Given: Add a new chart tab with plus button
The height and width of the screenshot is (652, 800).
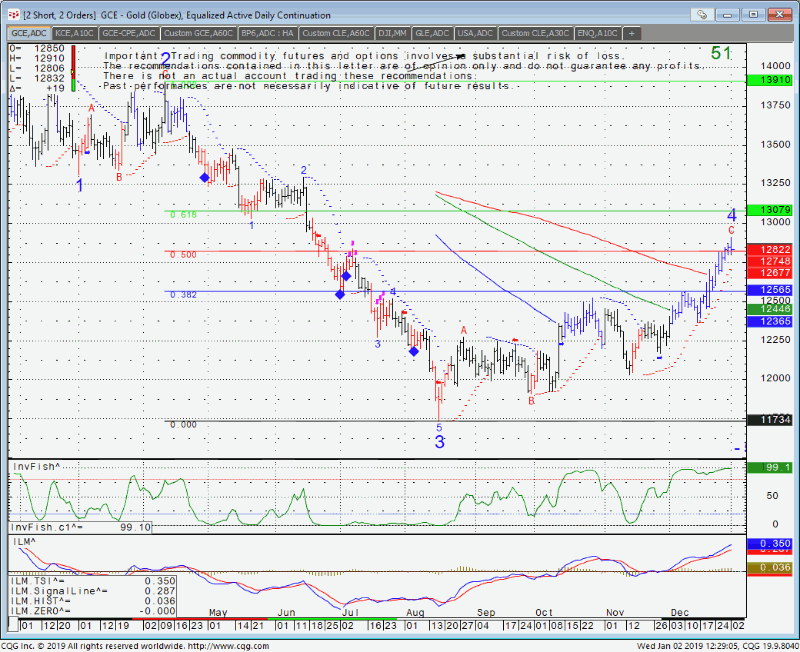Looking at the screenshot, I should pyautogui.click(x=631, y=33).
